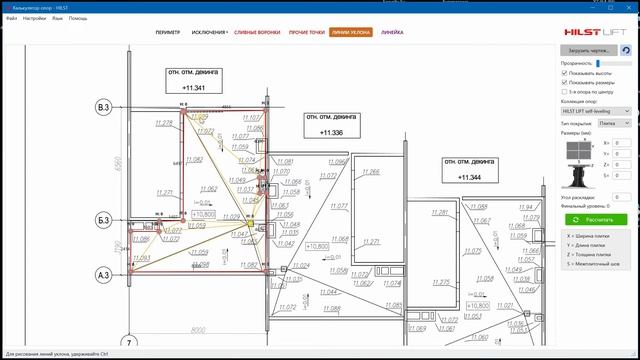The image size is (640, 360).
Task: Switch to the ПЕРИМЕТР tab
Action: (168, 32)
